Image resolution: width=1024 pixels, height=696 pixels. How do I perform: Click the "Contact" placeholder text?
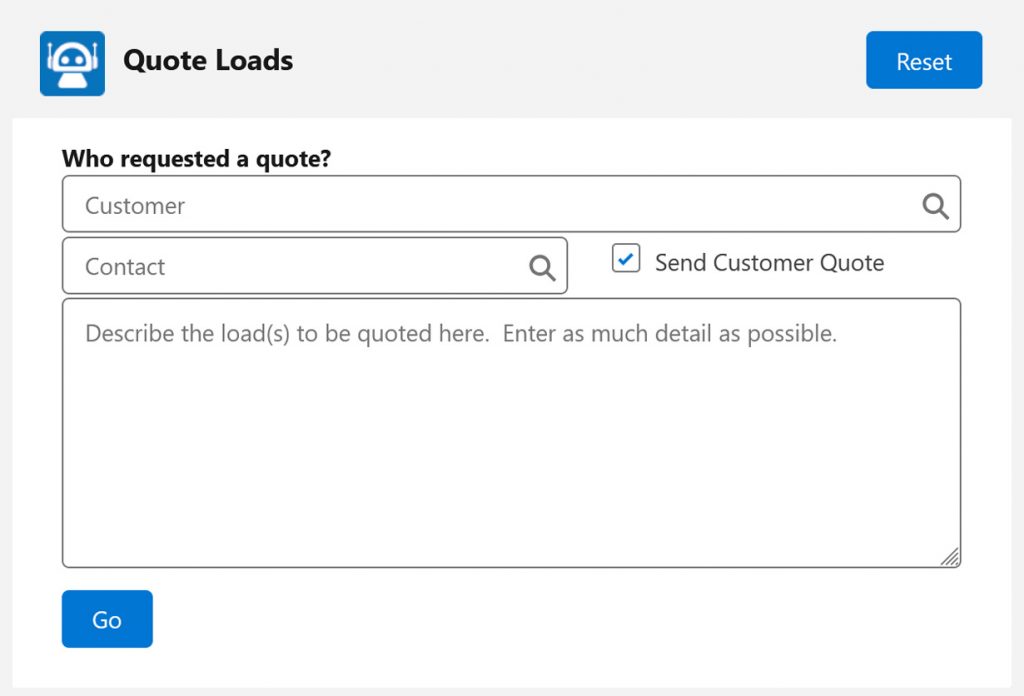point(125,267)
